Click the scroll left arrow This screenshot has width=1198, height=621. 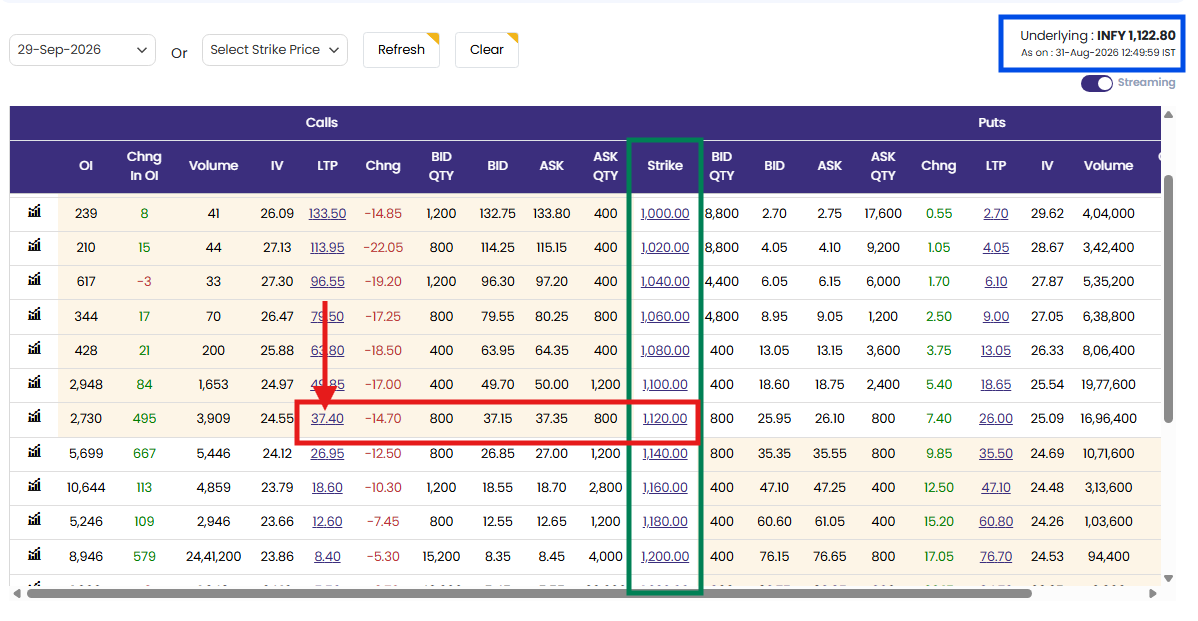(17, 594)
